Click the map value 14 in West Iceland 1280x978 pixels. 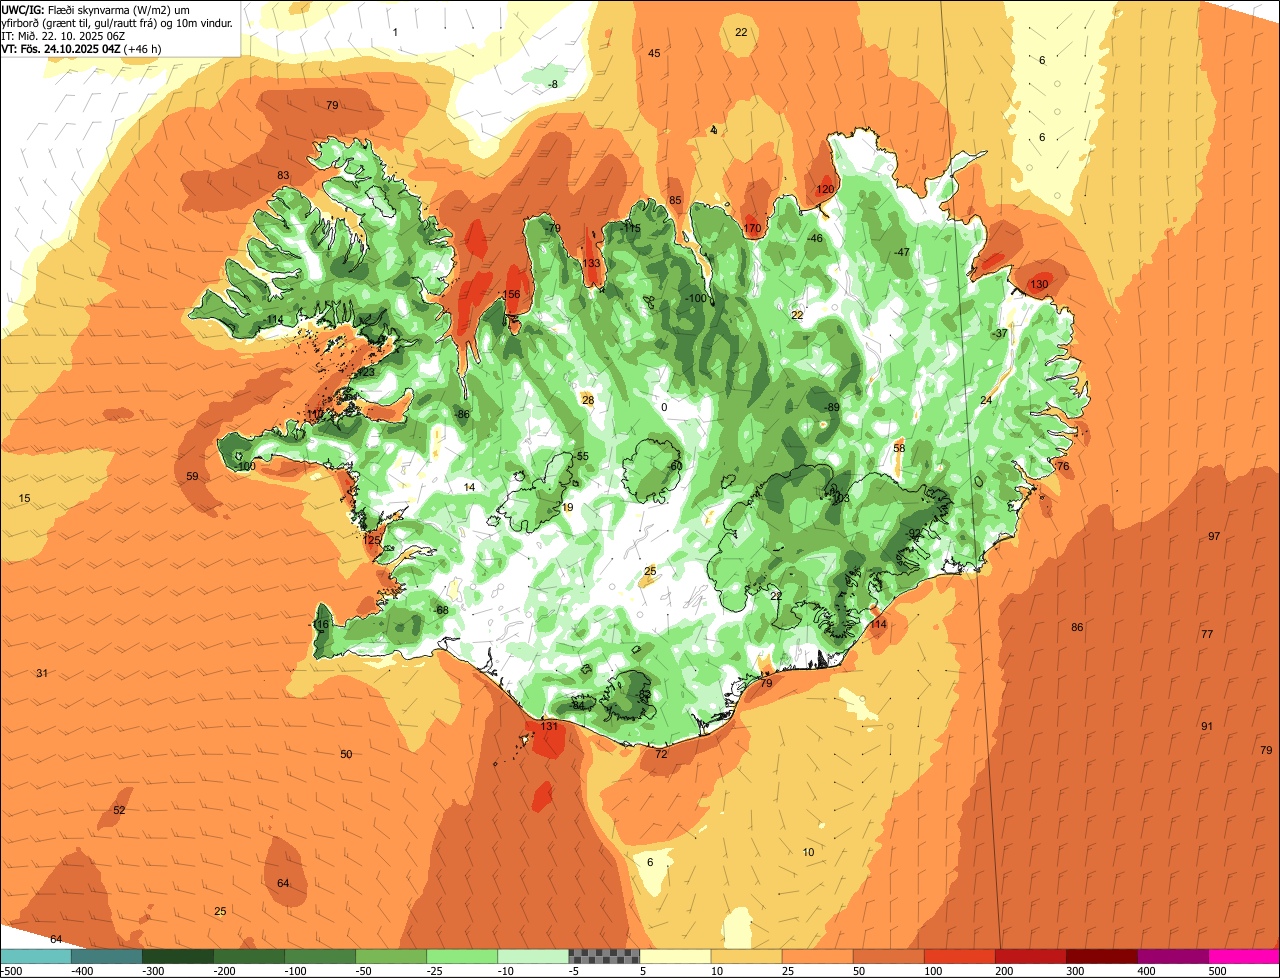(x=469, y=488)
